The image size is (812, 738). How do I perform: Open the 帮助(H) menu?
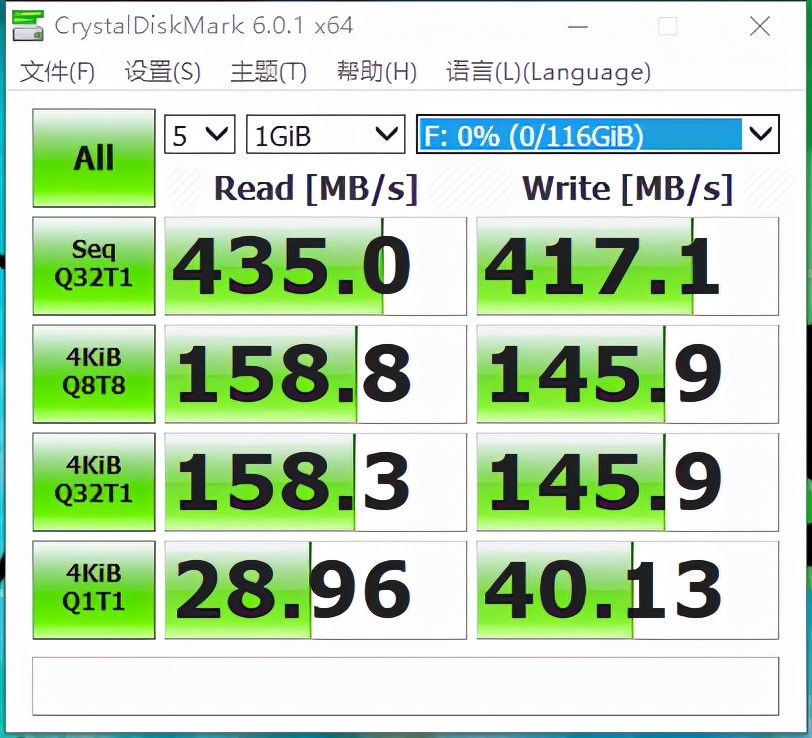376,71
